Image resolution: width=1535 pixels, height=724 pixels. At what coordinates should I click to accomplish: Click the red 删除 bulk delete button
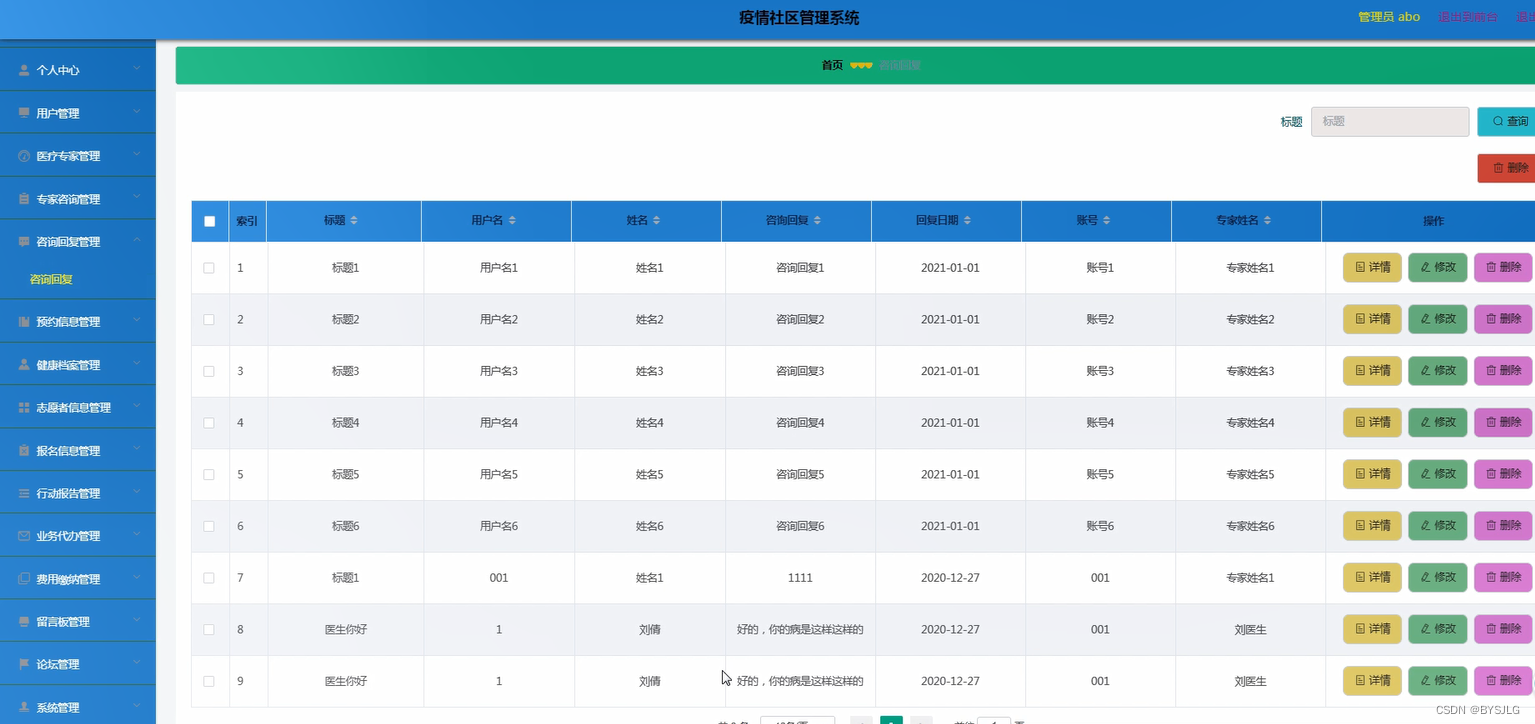(x=1507, y=168)
